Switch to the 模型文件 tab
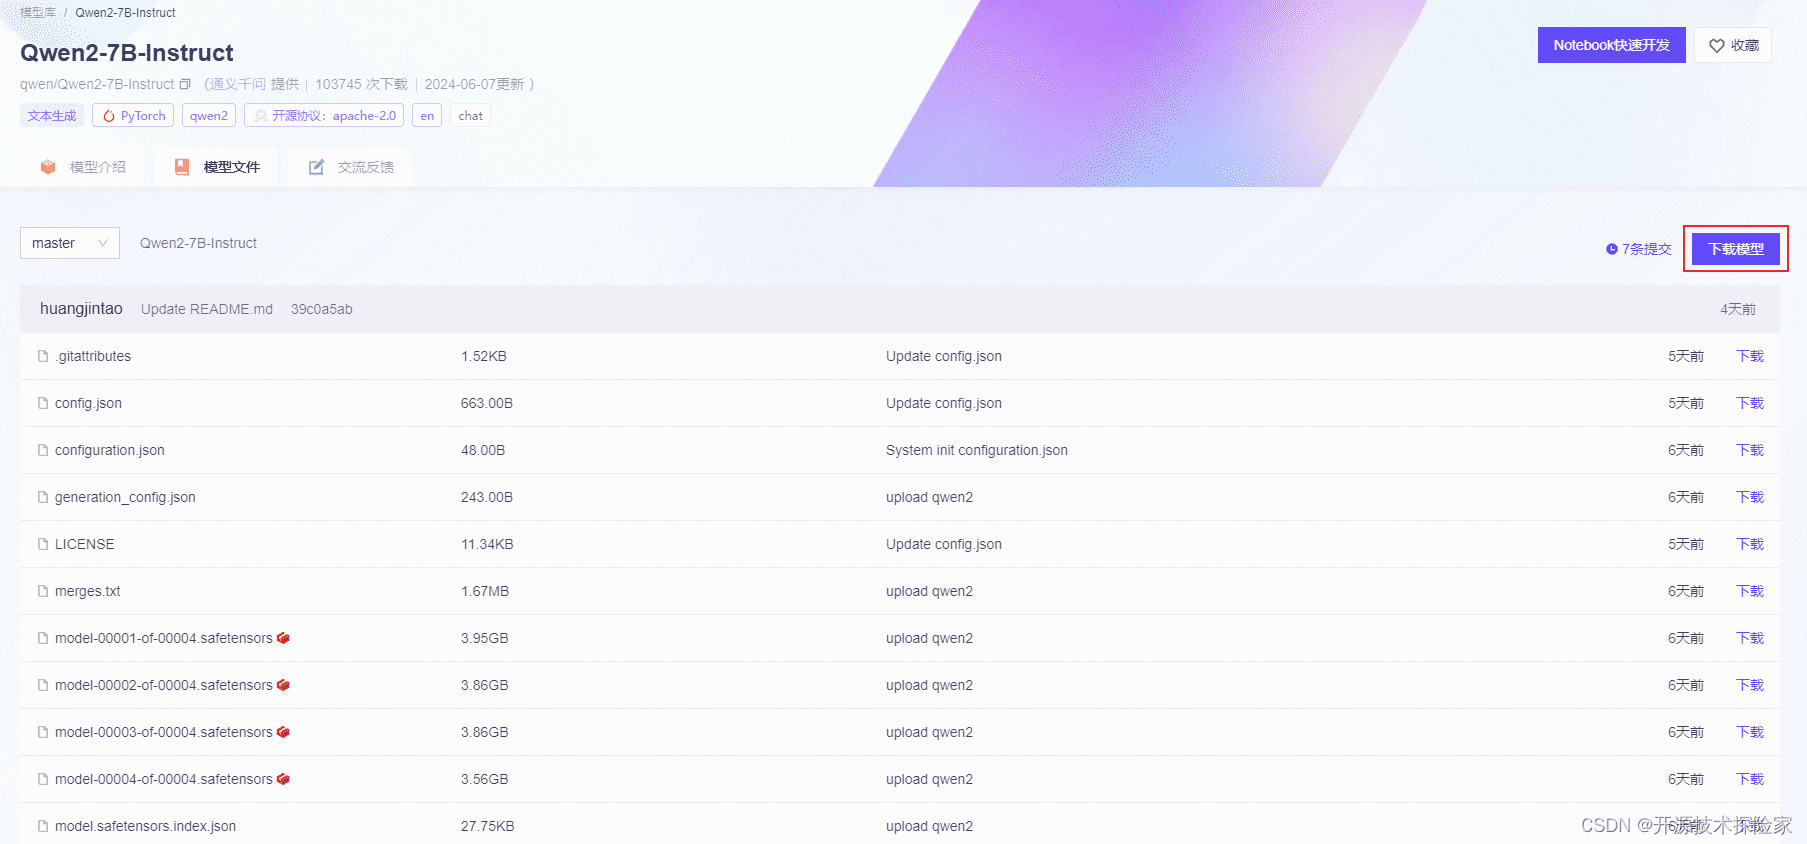1807x844 pixels. (217, 167)
